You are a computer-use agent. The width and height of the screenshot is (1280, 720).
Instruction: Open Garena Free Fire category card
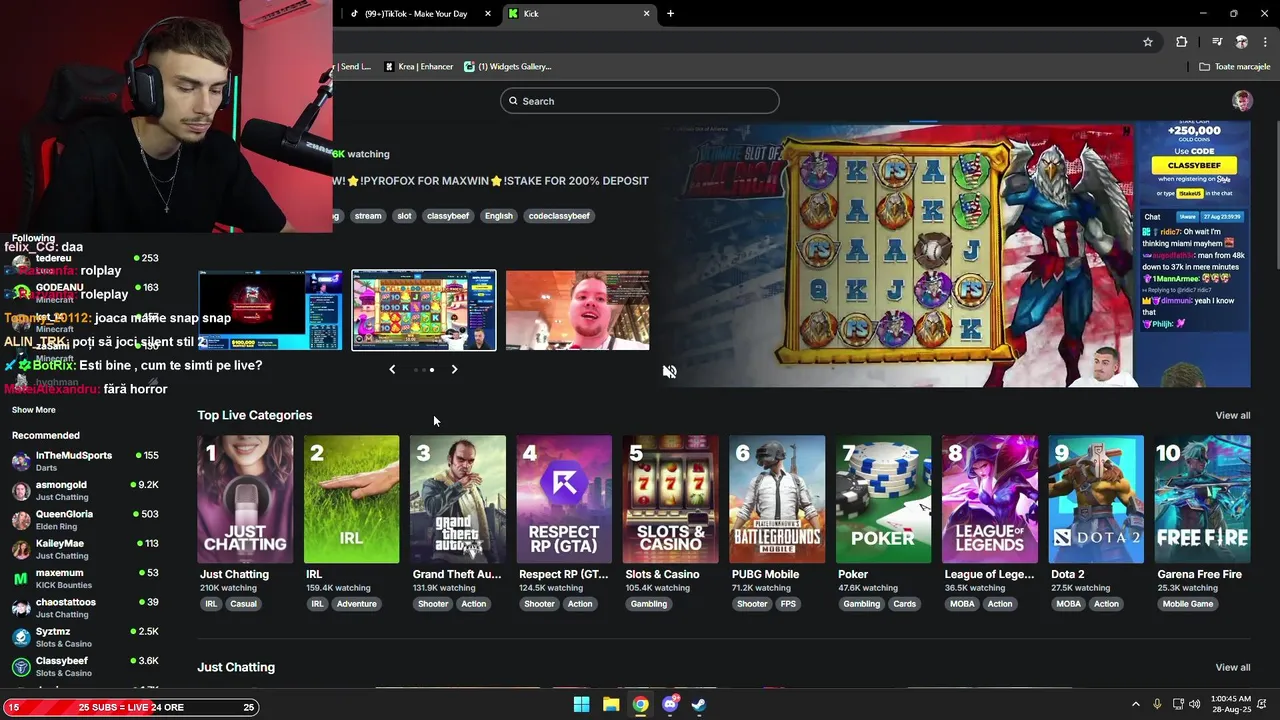[x=1202, y=499]
